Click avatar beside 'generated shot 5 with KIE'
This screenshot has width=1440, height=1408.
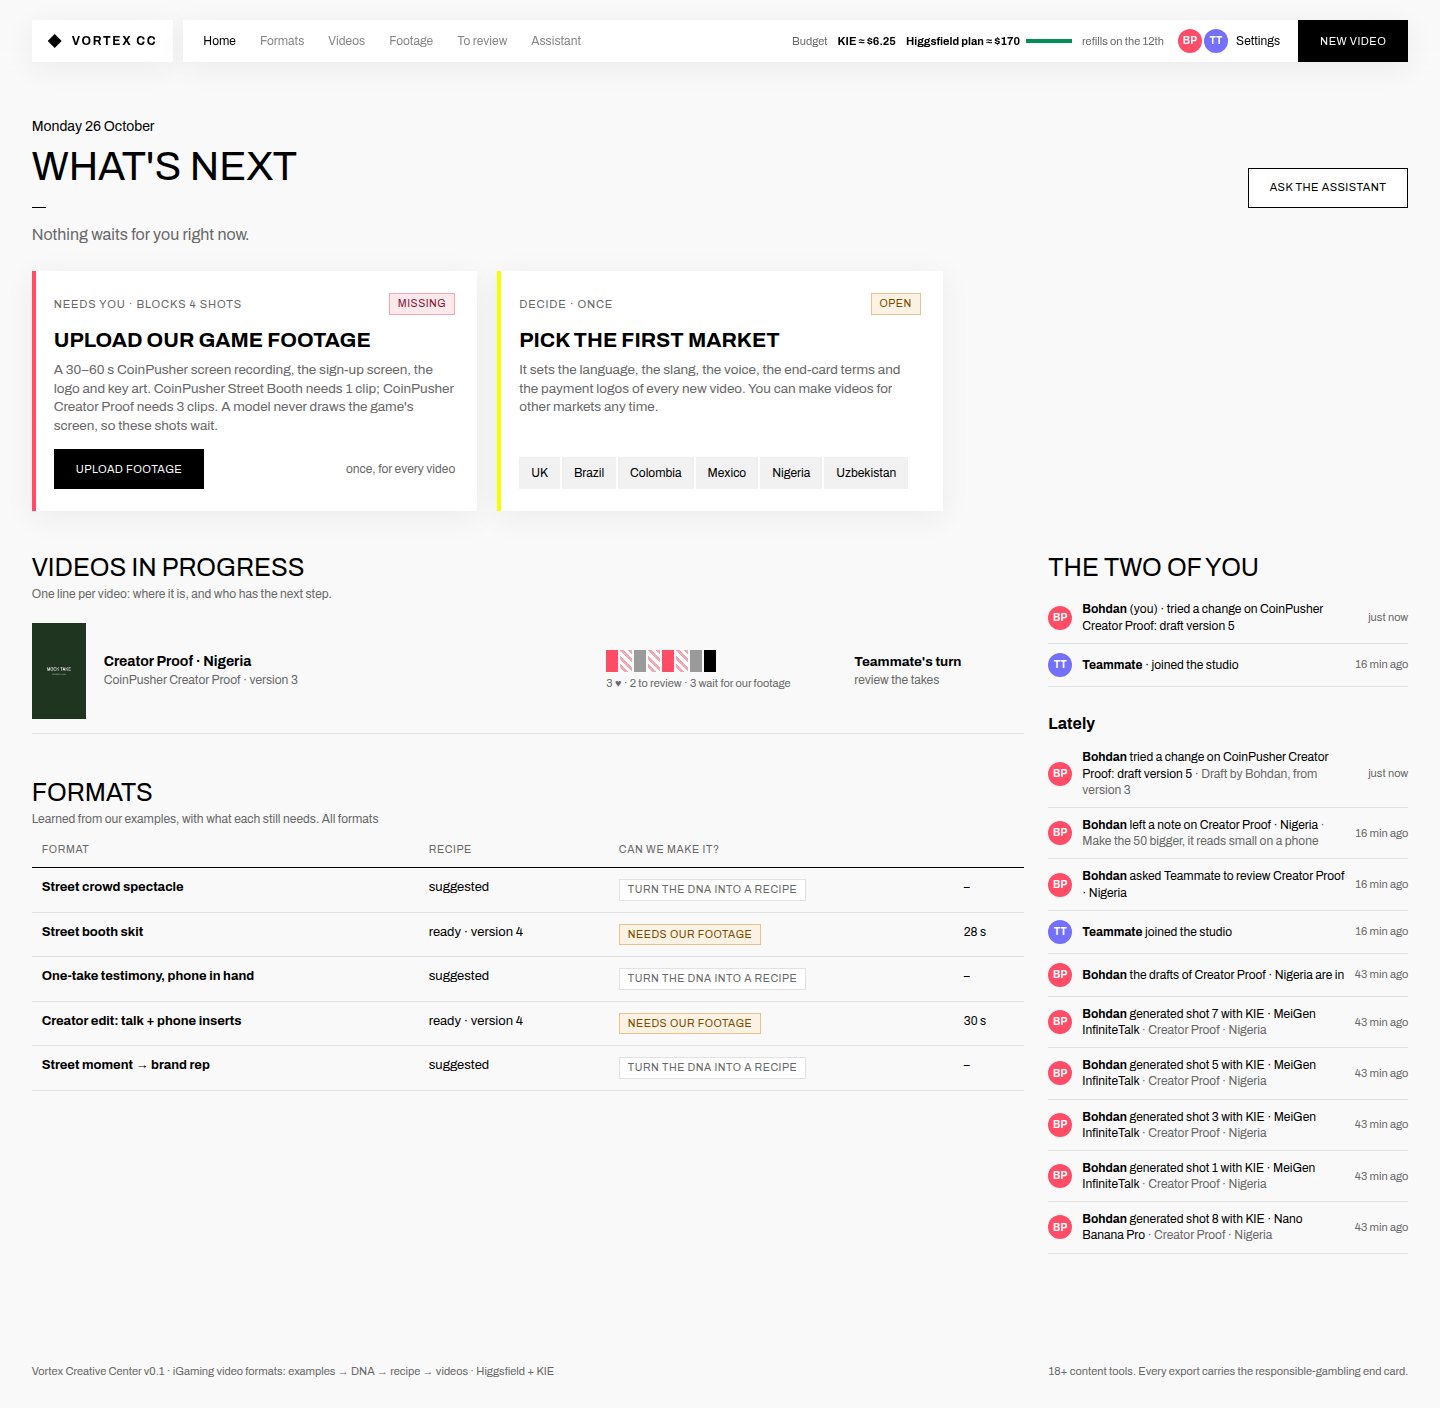(x=1060, y=1073)
